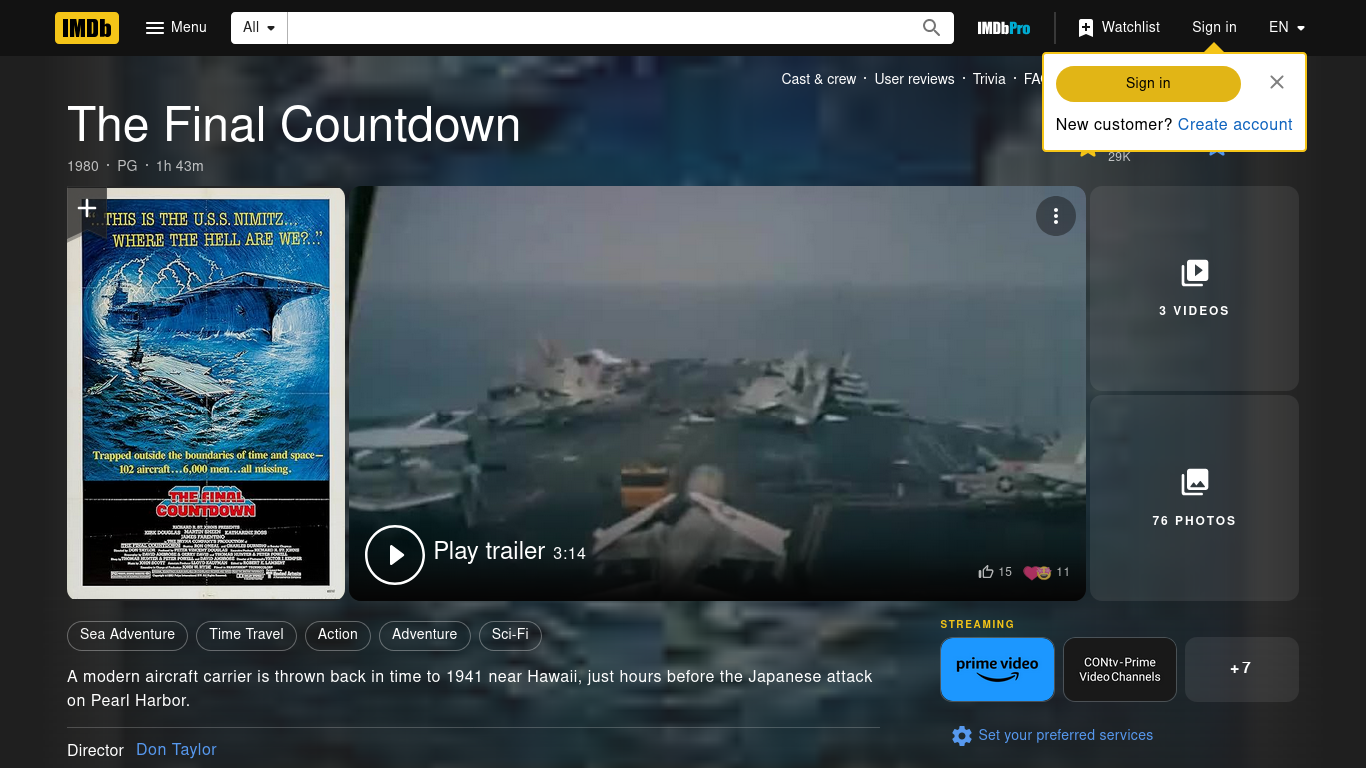The width and height of the screenshot is (1366, 768).
Task: Select the Adventure genre chip
Action: pyautogui.click(x=424, y=635)
